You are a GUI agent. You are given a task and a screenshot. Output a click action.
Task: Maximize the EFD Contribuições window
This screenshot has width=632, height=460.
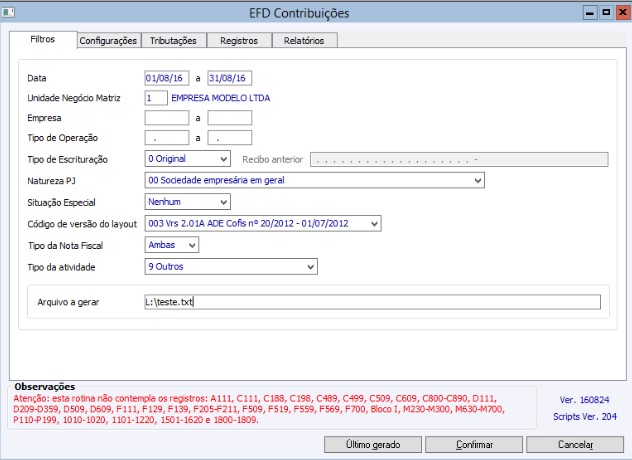[x=606, y=13]
